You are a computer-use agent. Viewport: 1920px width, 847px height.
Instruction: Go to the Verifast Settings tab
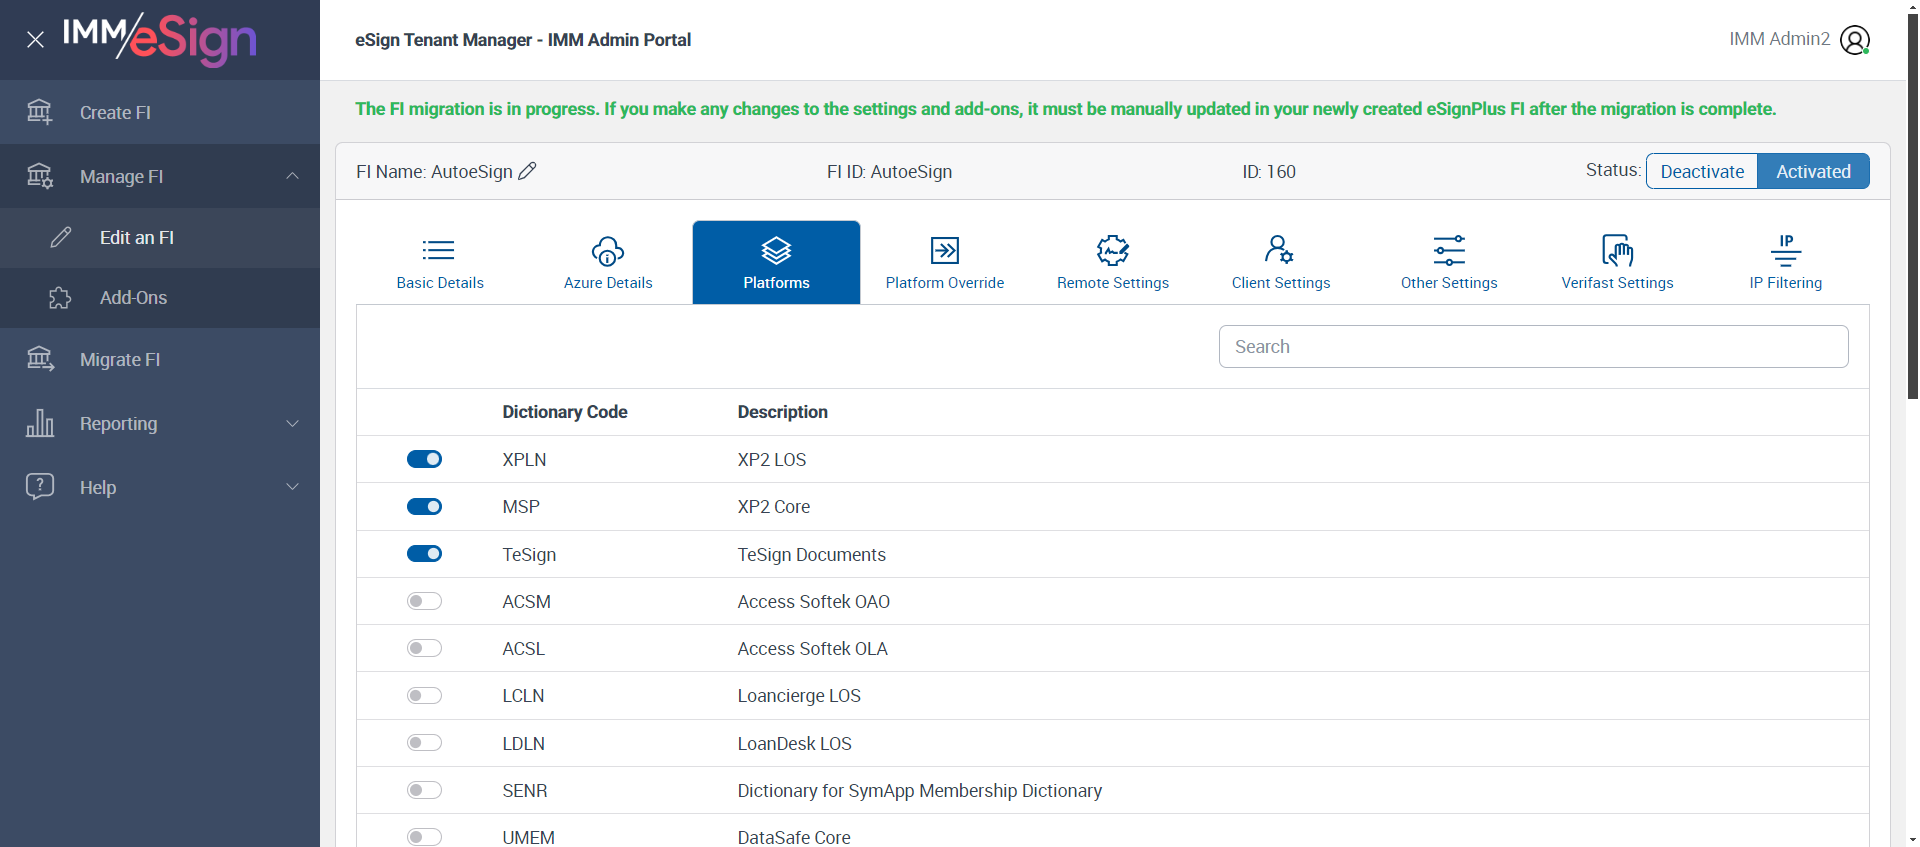coord(1617,262)
